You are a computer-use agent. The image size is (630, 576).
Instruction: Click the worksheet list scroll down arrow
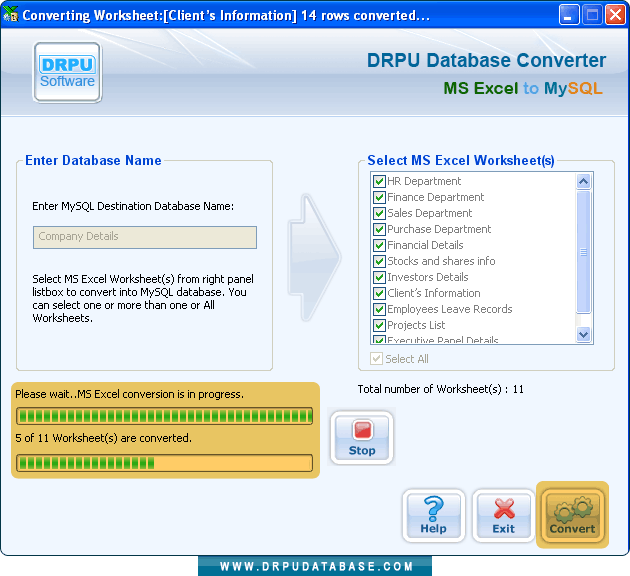(583, 334)
